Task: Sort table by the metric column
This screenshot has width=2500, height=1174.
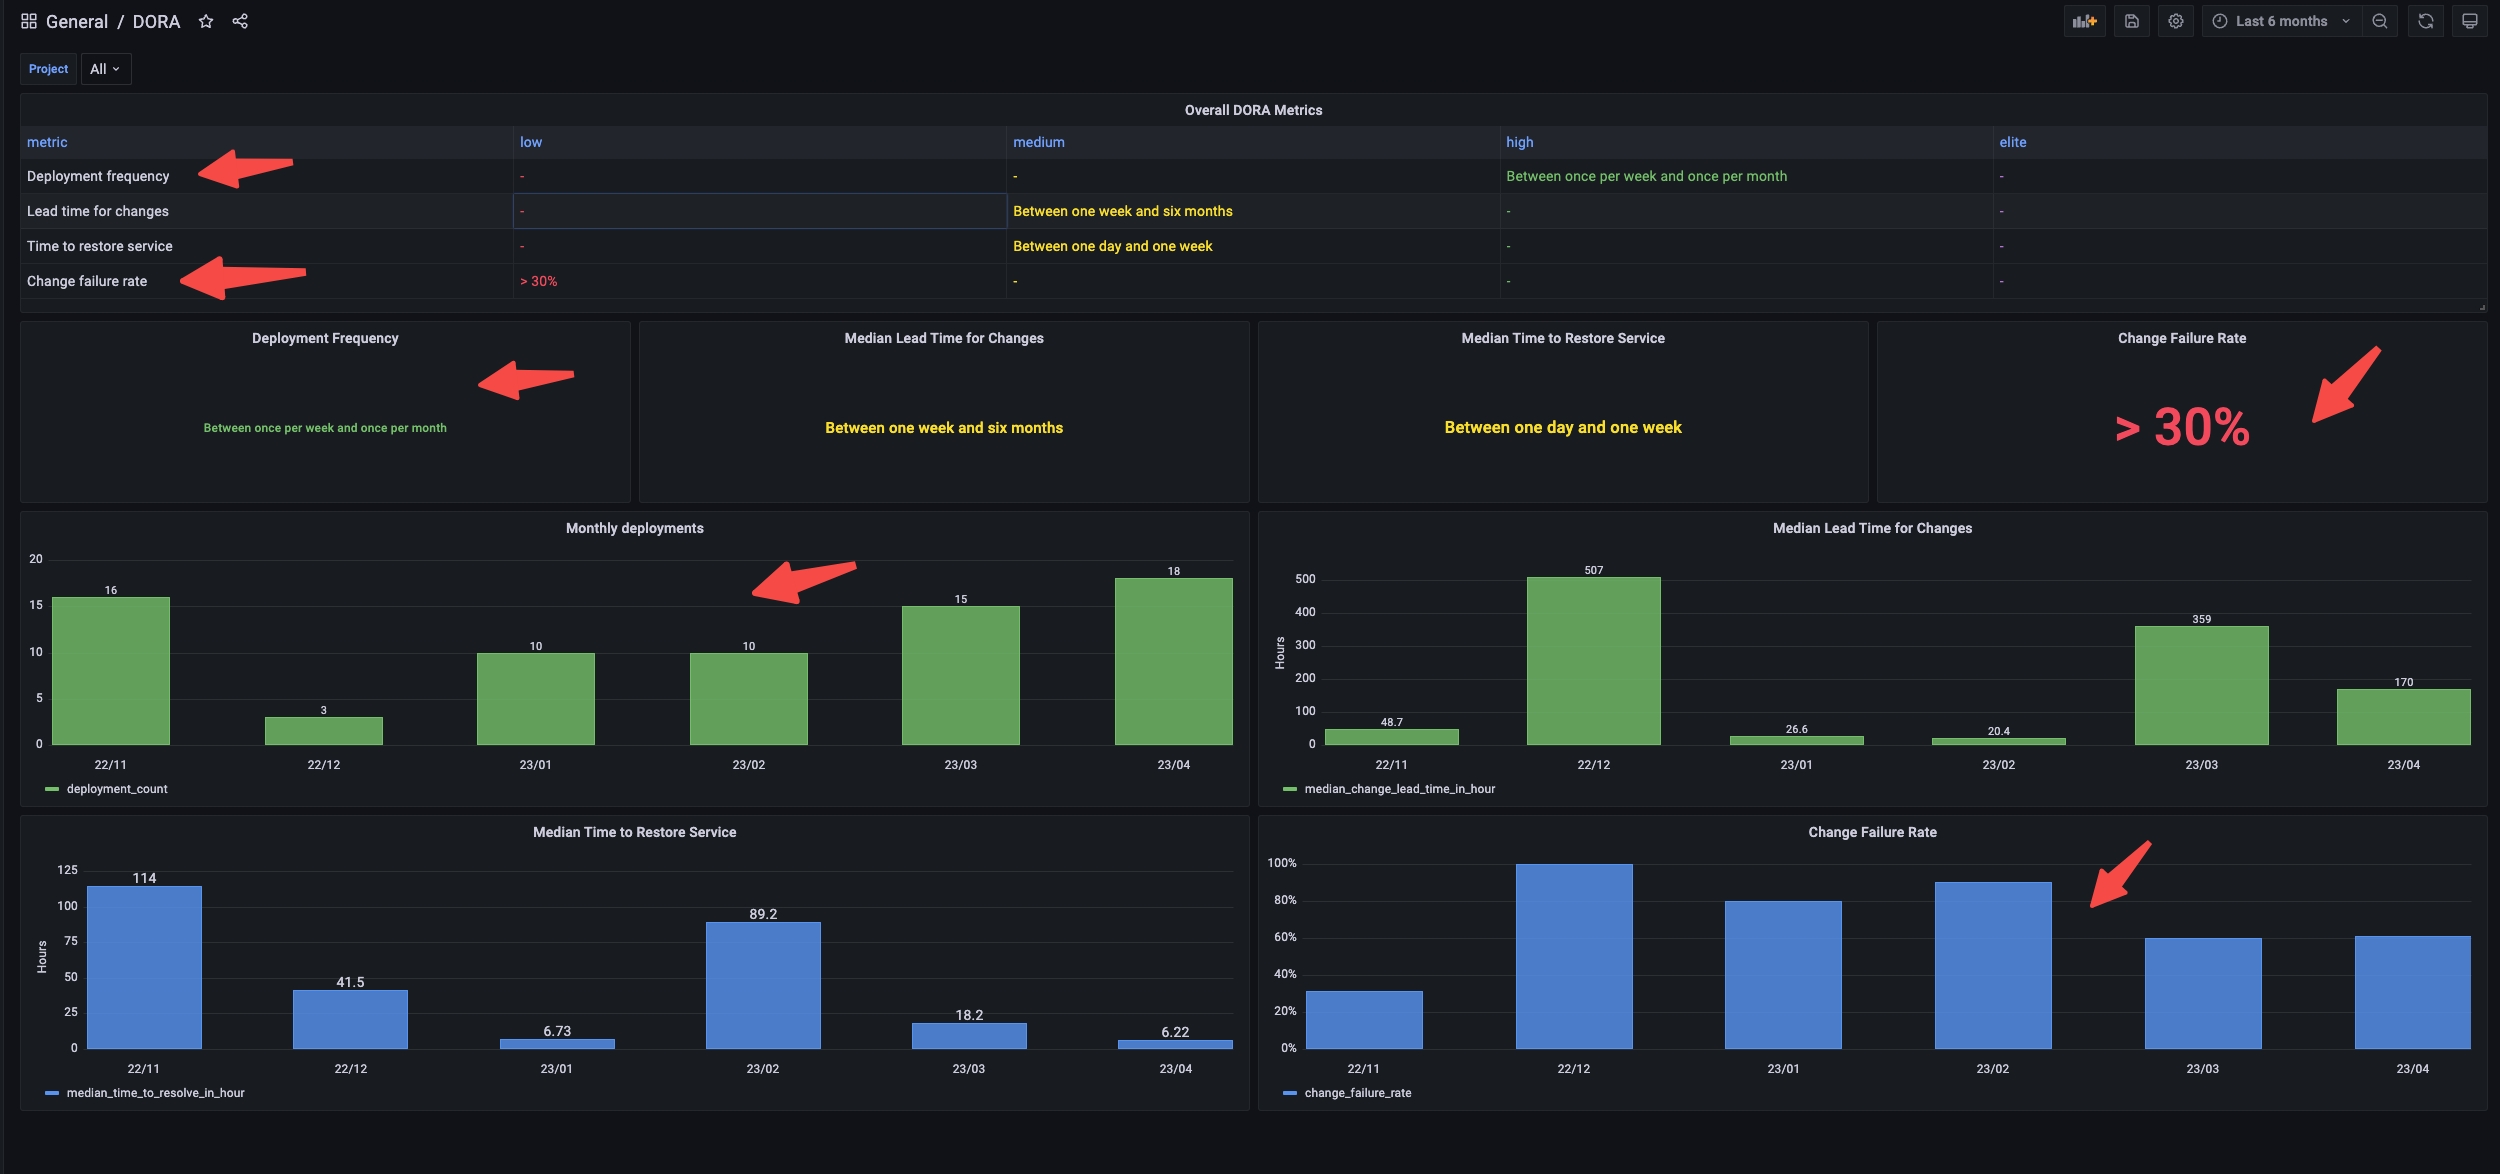Action: point(47,142)
